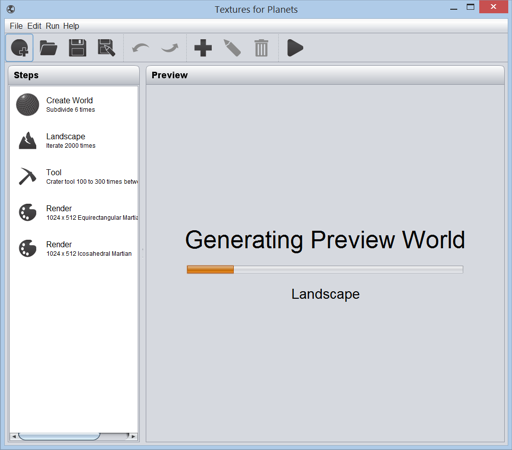Select the Landscape step title in Steps list
This screenshot has height=450, width=512.
[66, 136]
